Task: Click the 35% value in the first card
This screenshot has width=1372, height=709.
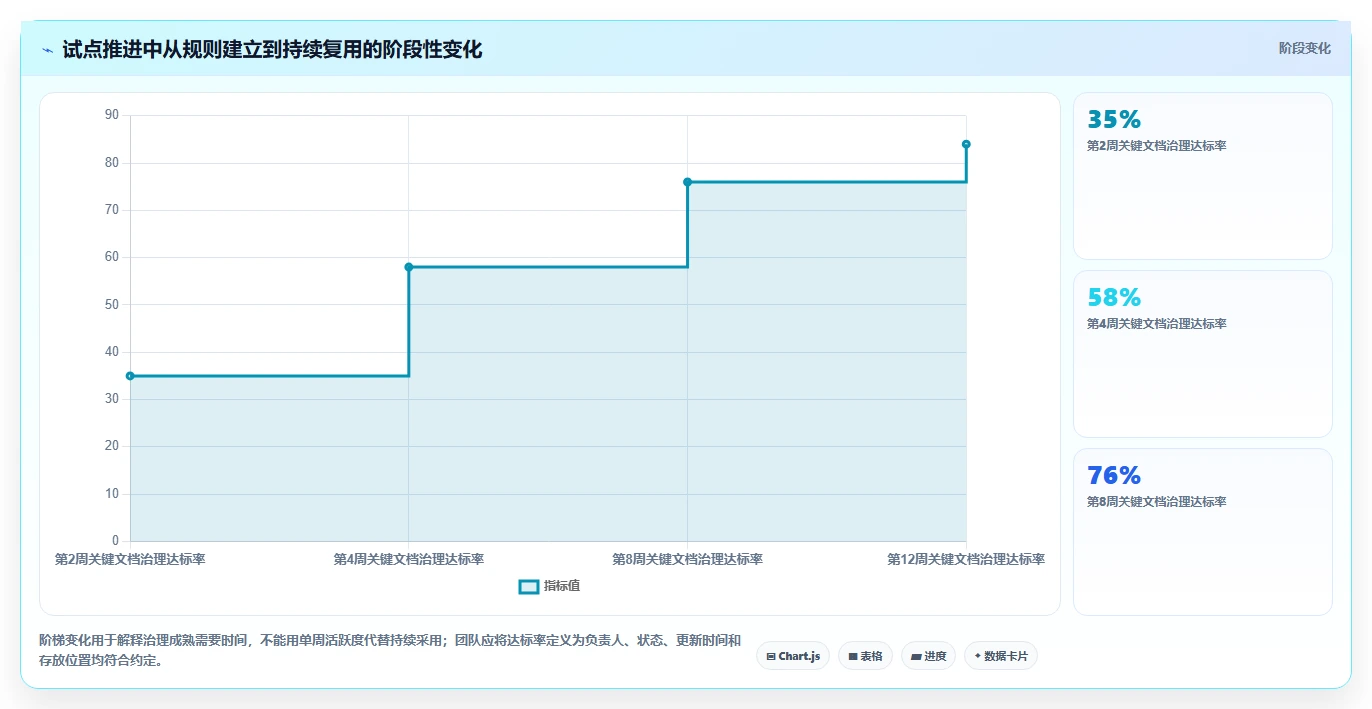Action: [x=1114, y=120]
